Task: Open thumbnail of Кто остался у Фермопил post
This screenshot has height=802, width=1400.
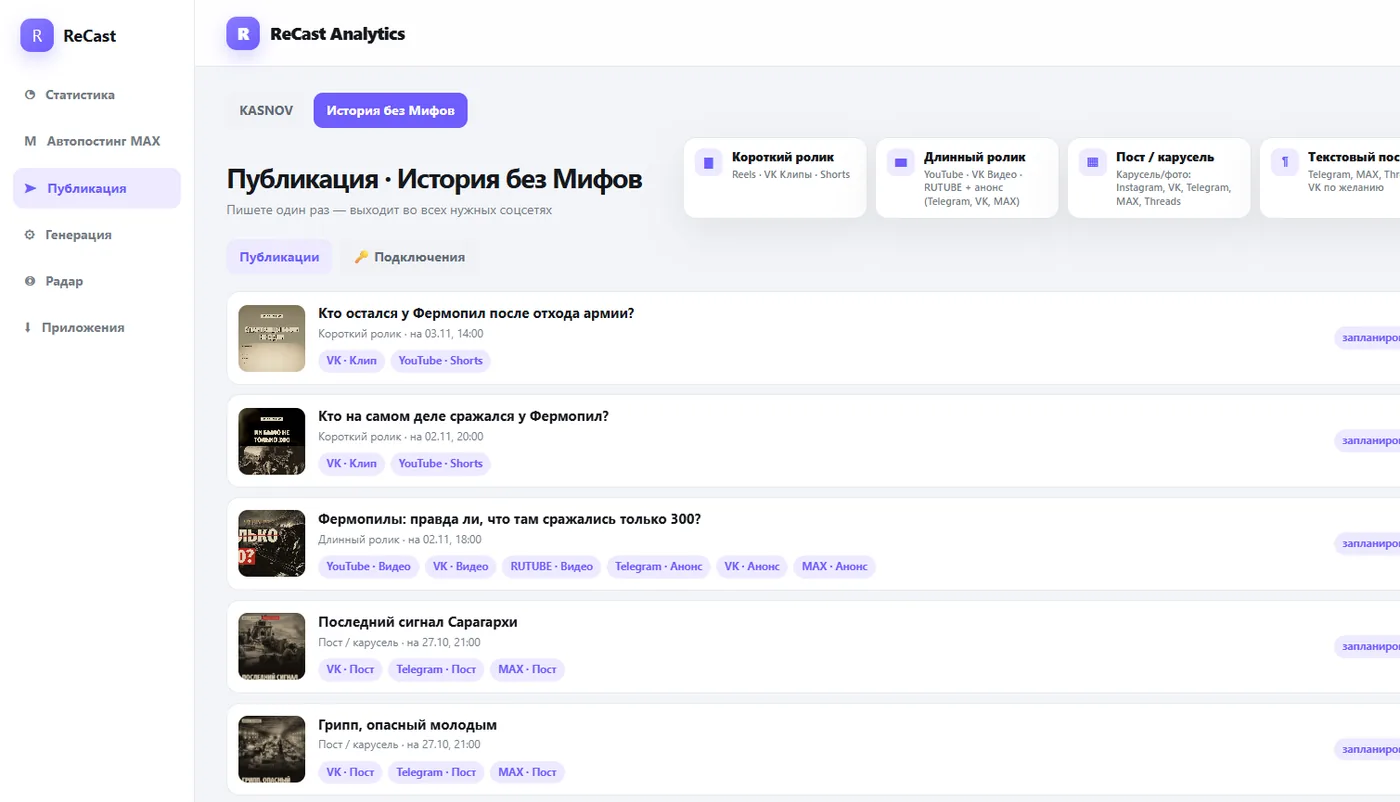Action: pyautogui.click(x=272, y=338)
